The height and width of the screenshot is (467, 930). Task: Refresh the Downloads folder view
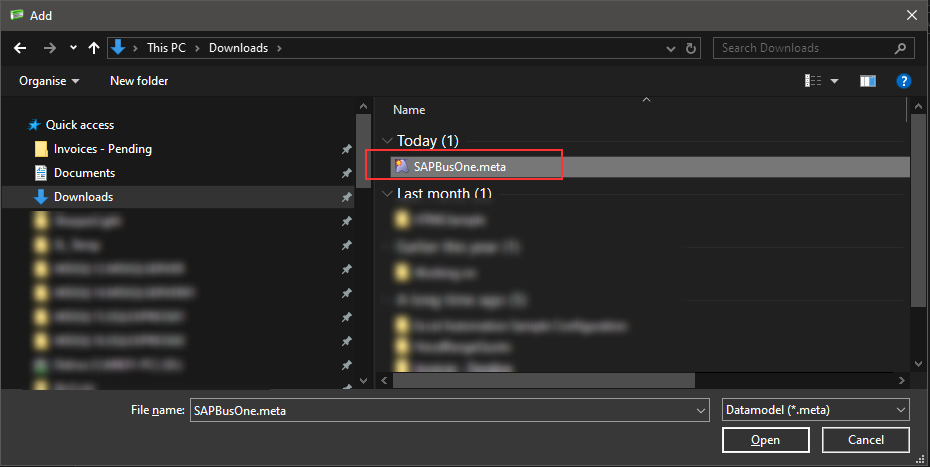[690, 49]
